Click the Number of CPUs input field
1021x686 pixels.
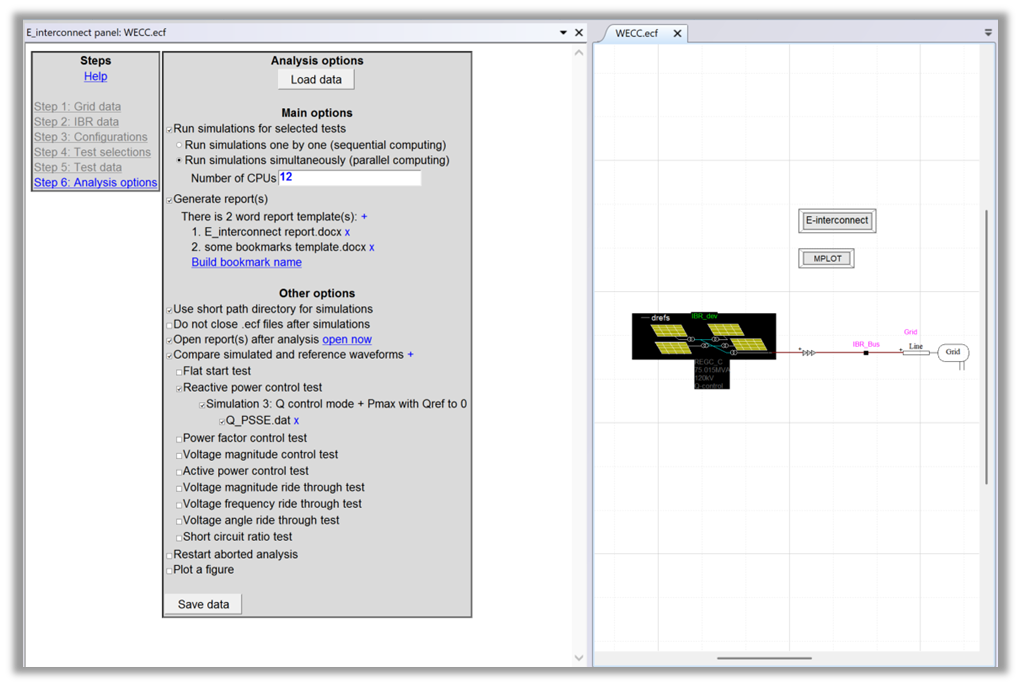point(349,178)
